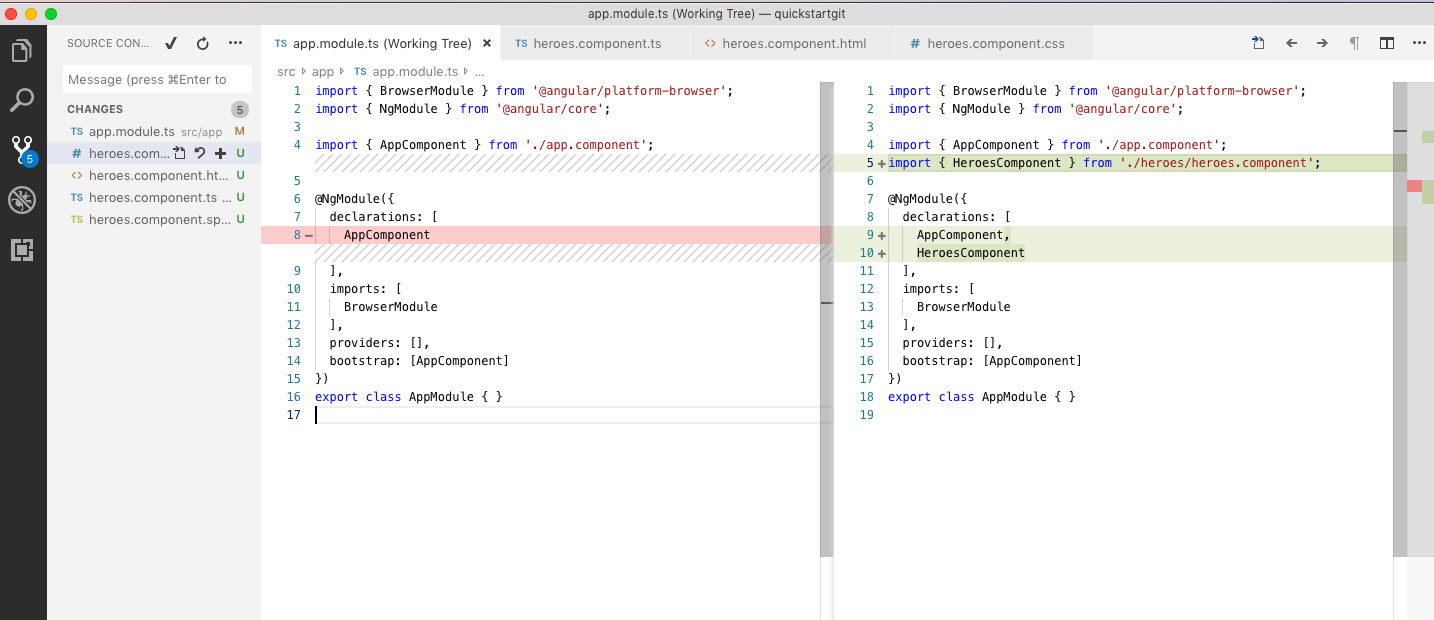The height and width of the screenshot is (620, 1434).
Task: Commit changes with the checkmark icon
Action: pos(171,43)
